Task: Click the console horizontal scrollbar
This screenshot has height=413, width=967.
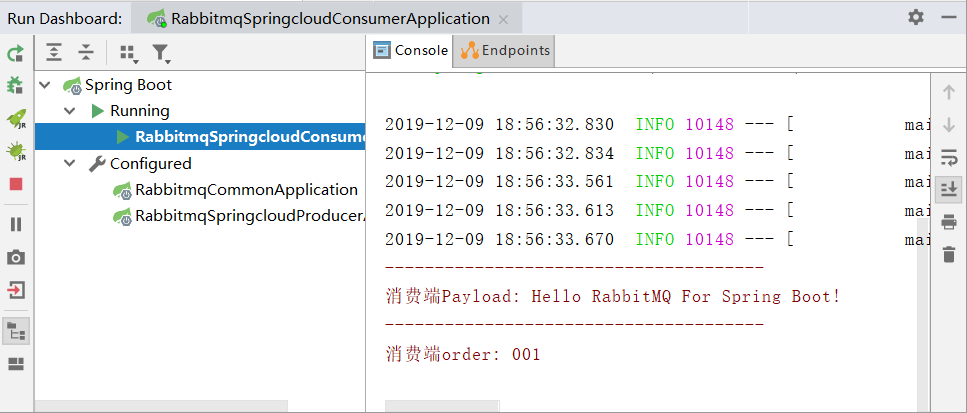Action: point(442,406)
